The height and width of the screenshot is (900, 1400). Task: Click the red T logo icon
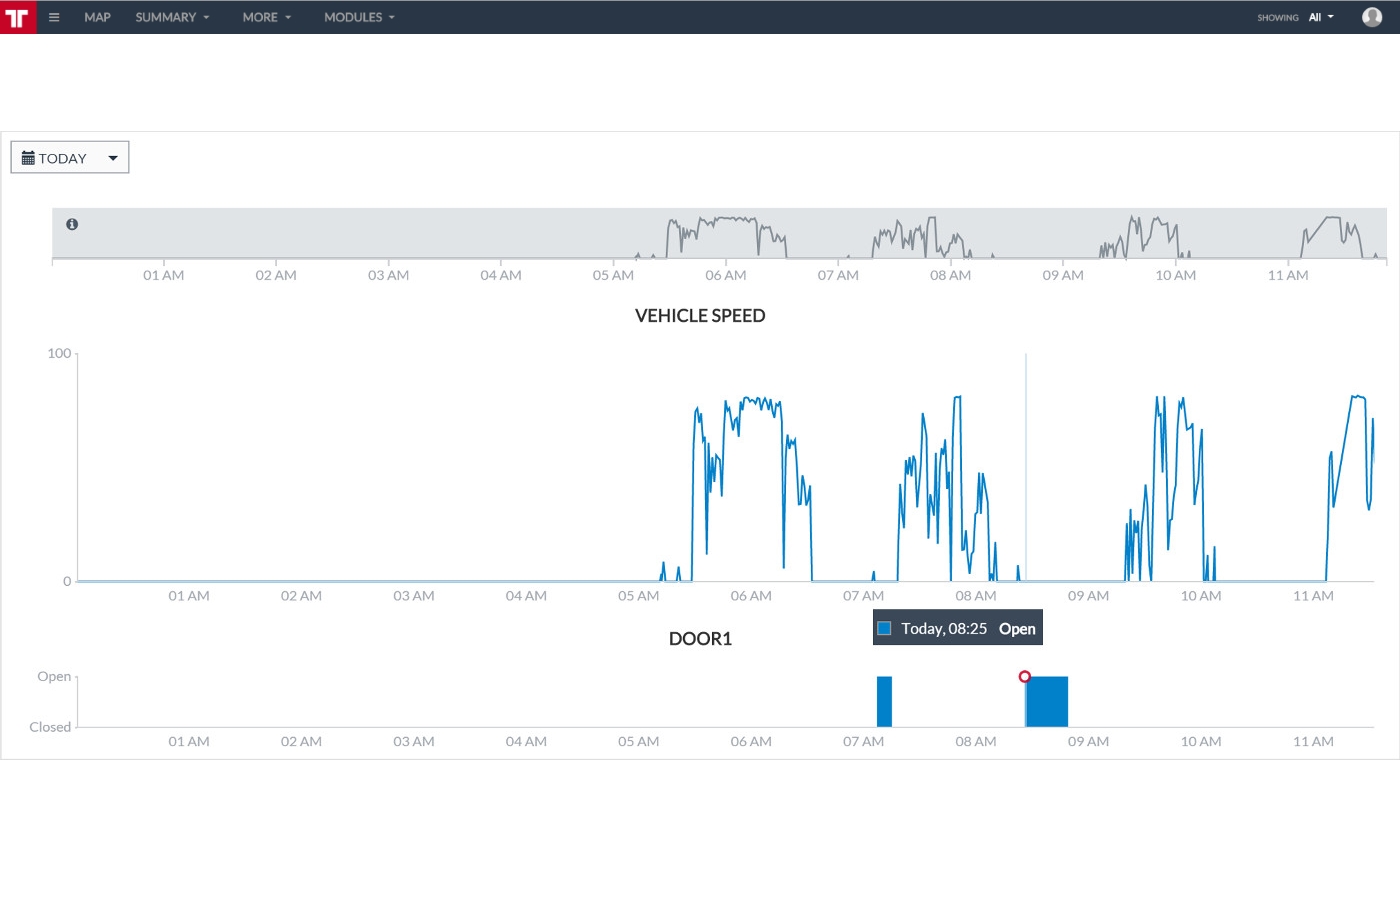point(17,17)
